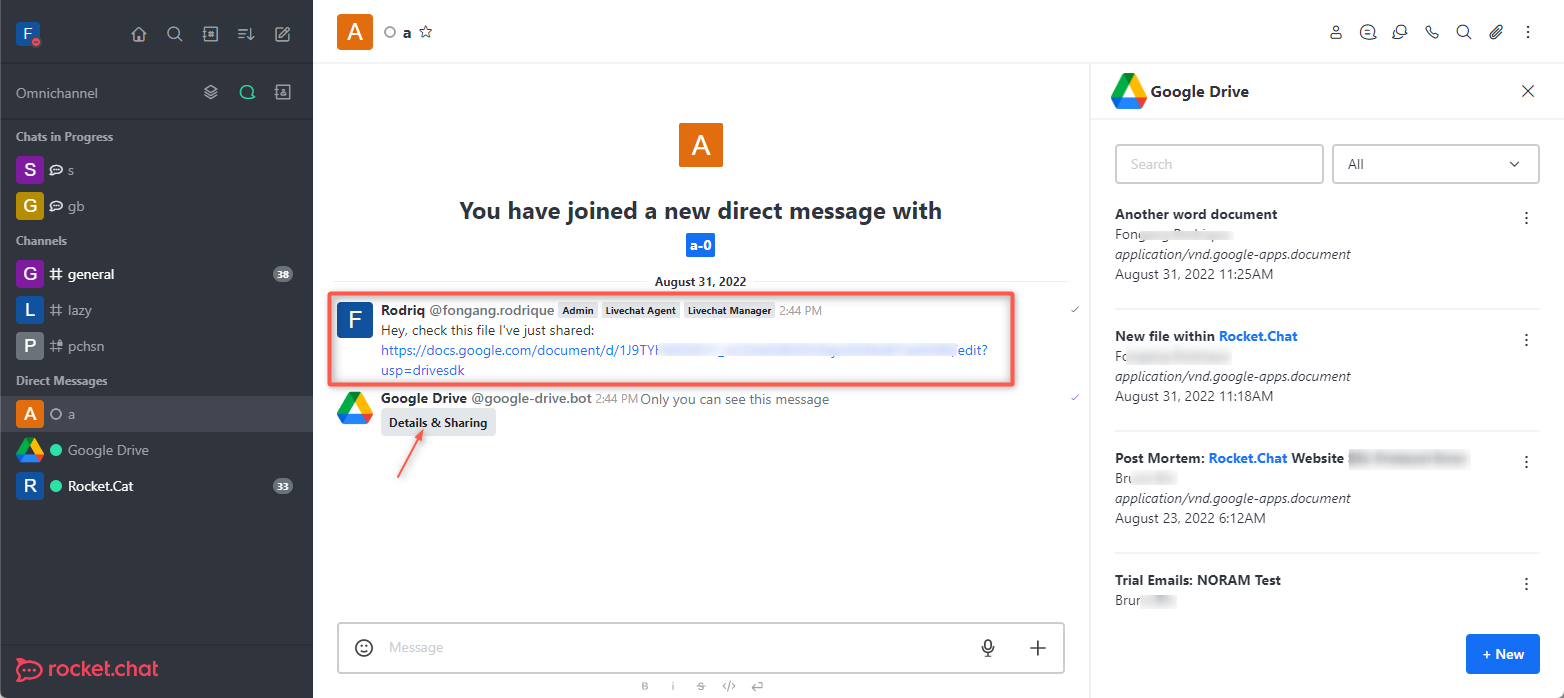Click Rodriq sender name in message
1564x698 pixels.
click(x=403, y=310)
